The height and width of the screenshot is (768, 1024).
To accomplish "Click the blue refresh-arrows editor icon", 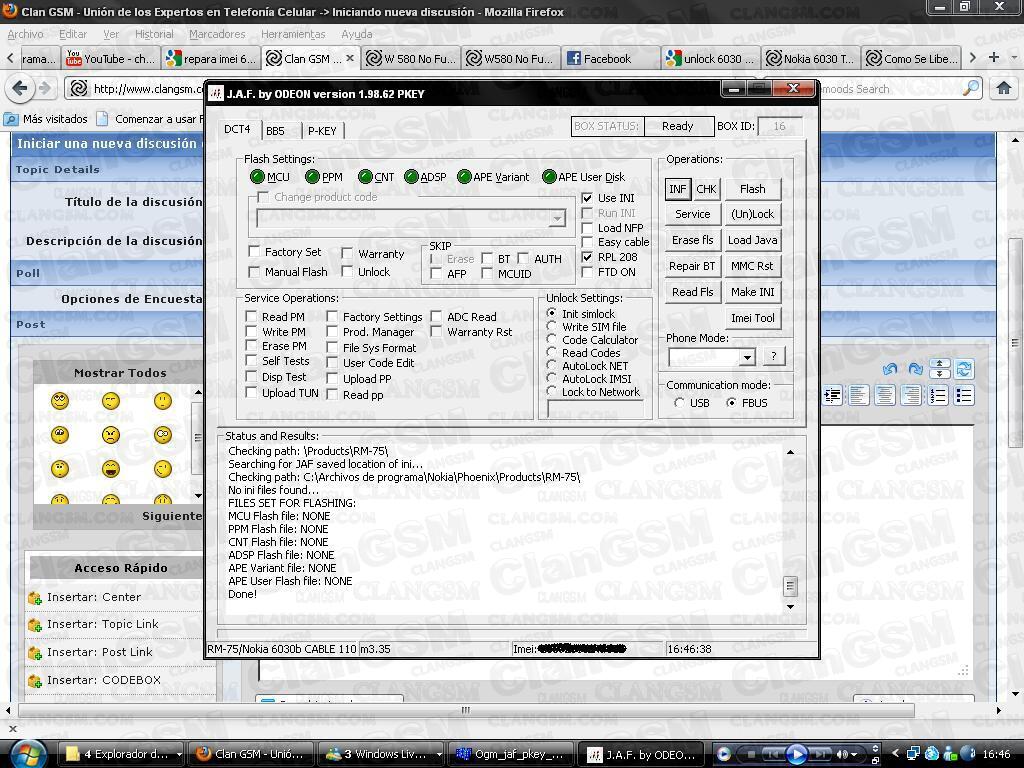I will [x=963, y=369].
